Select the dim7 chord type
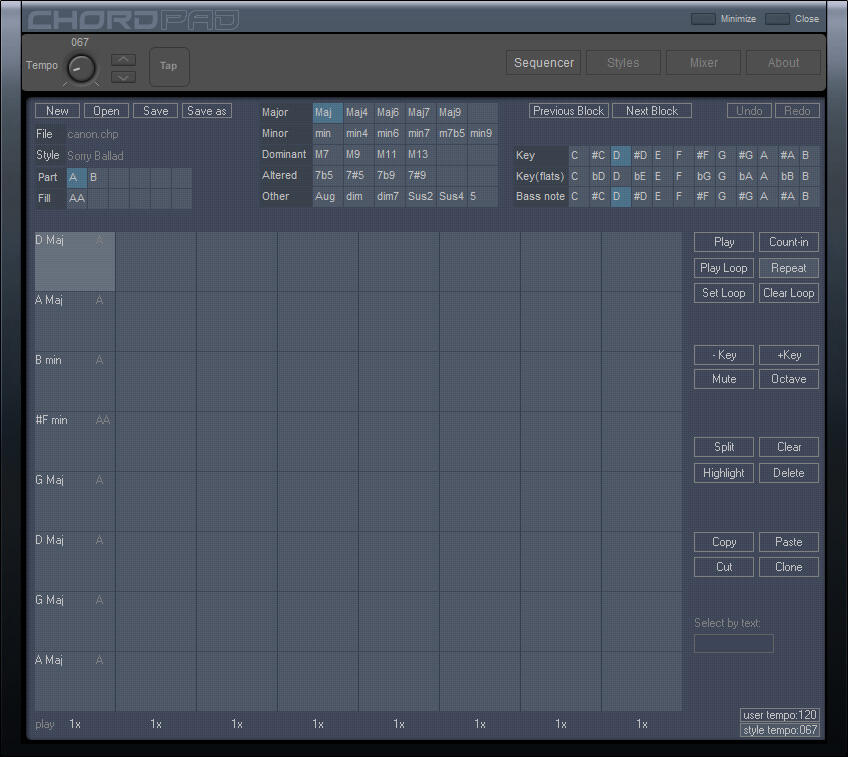Viewport: 848px width, 757px height. (388, 197)
